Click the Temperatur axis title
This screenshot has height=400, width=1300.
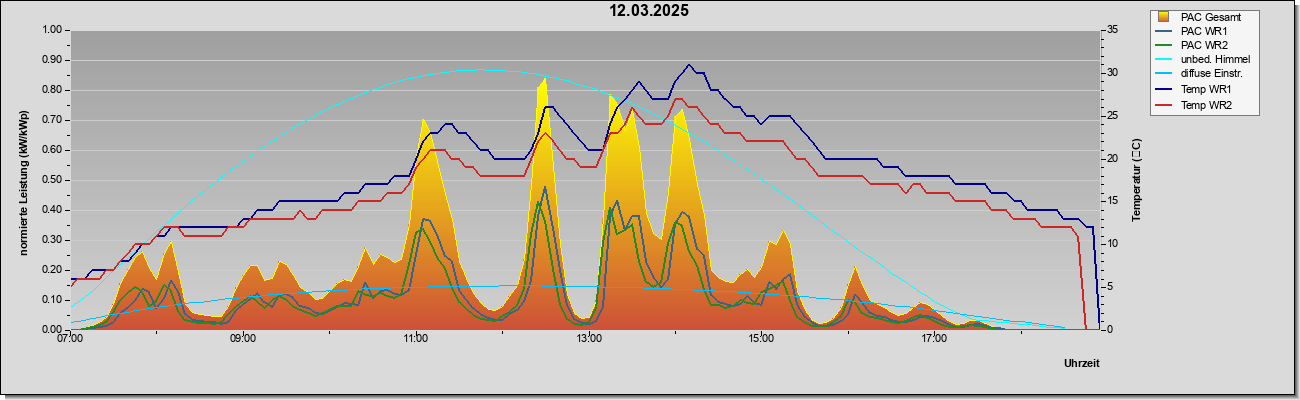click(1136, 180)
